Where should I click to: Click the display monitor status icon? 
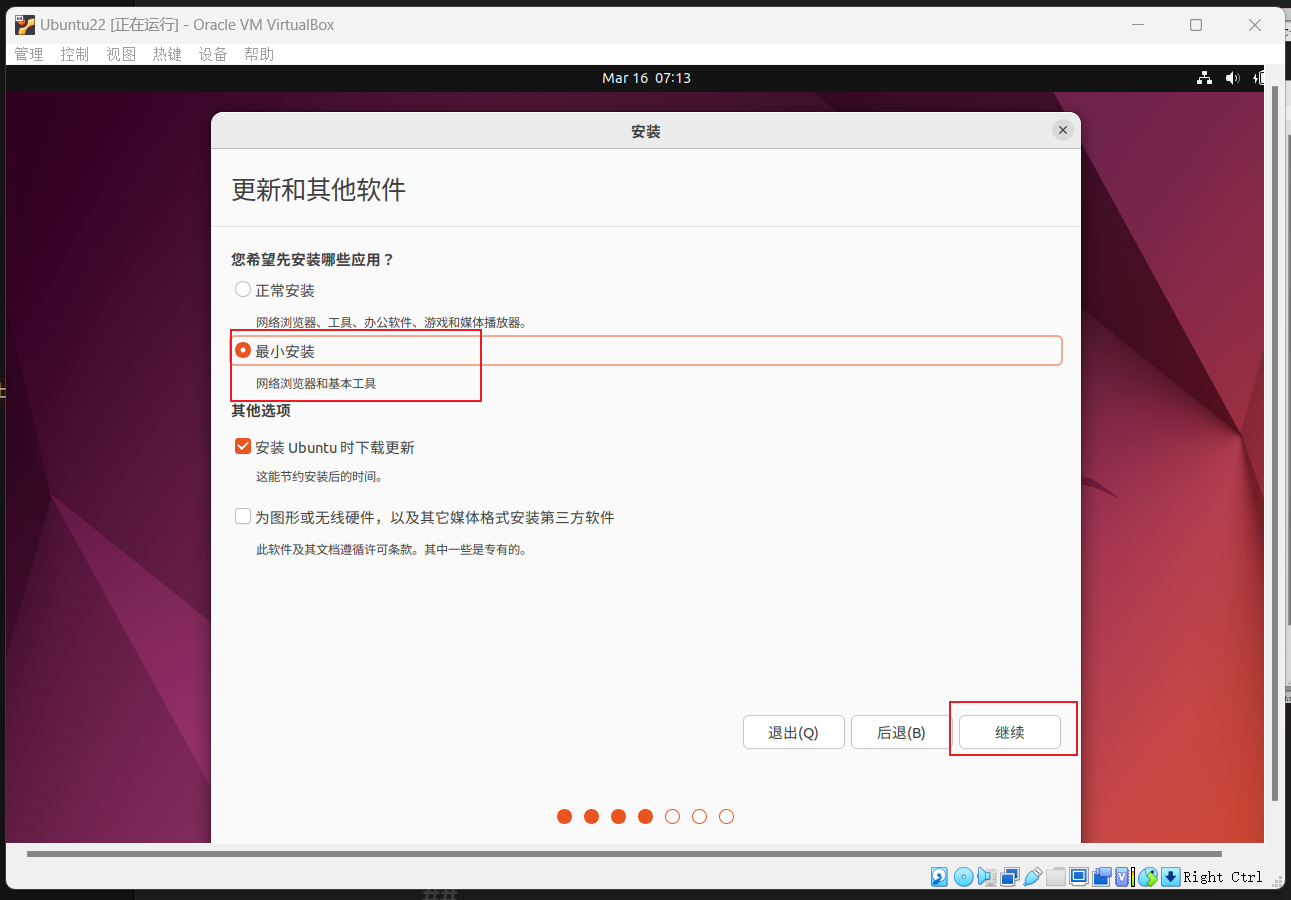click(x=1079, y=877)
